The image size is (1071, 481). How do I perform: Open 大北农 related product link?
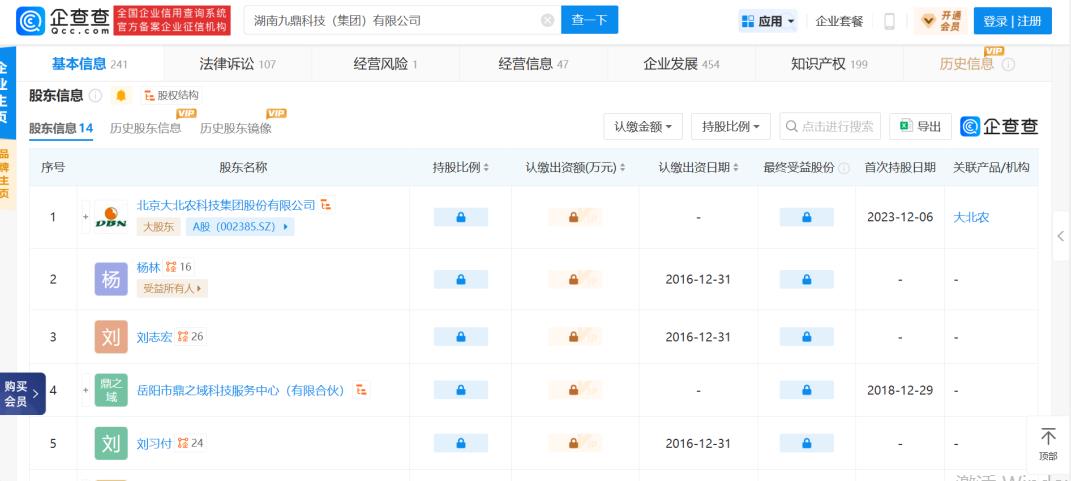pos(971,217)
